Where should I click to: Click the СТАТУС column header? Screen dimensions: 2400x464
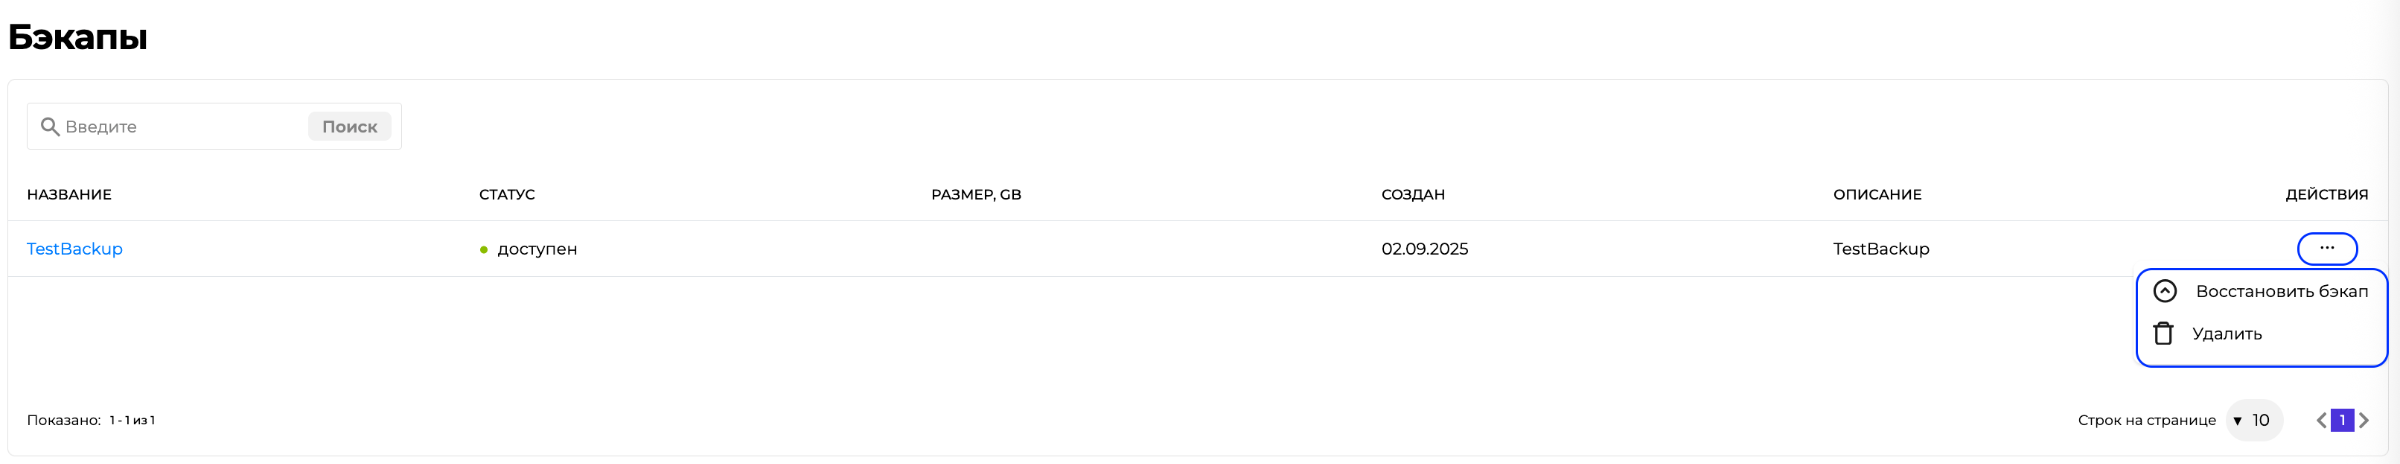point(507,195)
